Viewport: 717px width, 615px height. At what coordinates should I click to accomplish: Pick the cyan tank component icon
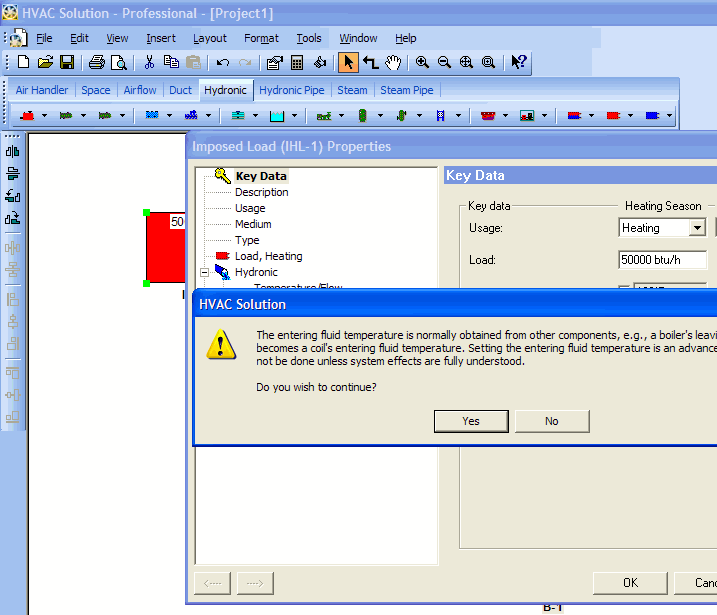point(277,116)
